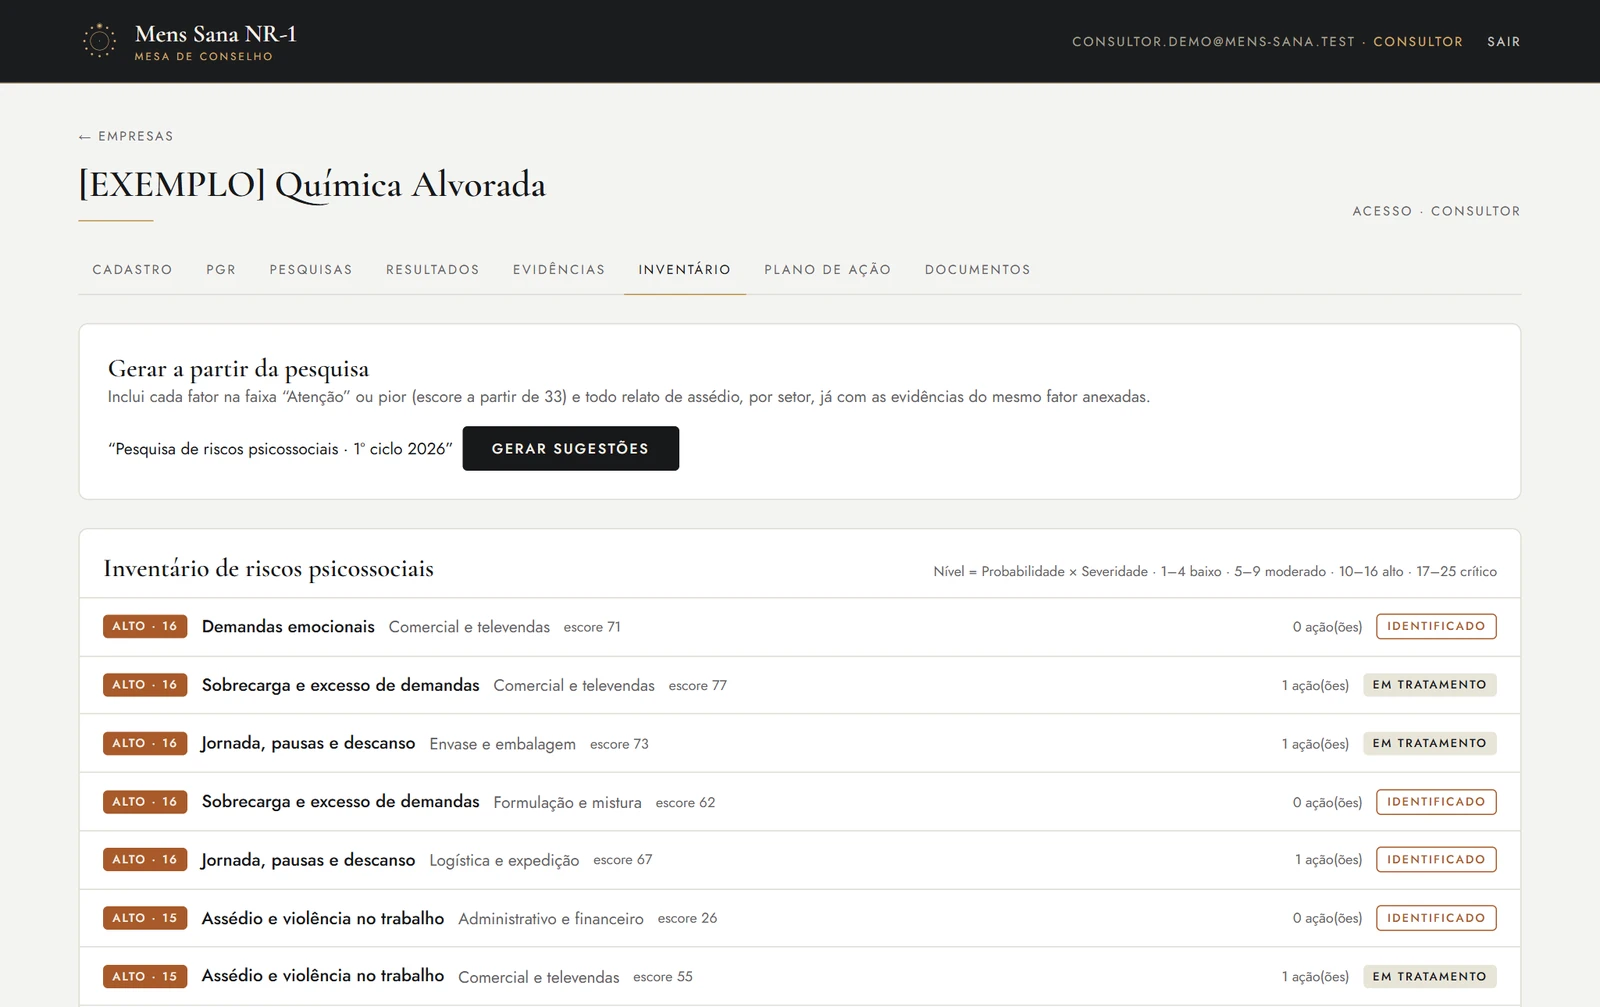Open the Cadastro tab

pyautogui.click(x=132, y=270)
